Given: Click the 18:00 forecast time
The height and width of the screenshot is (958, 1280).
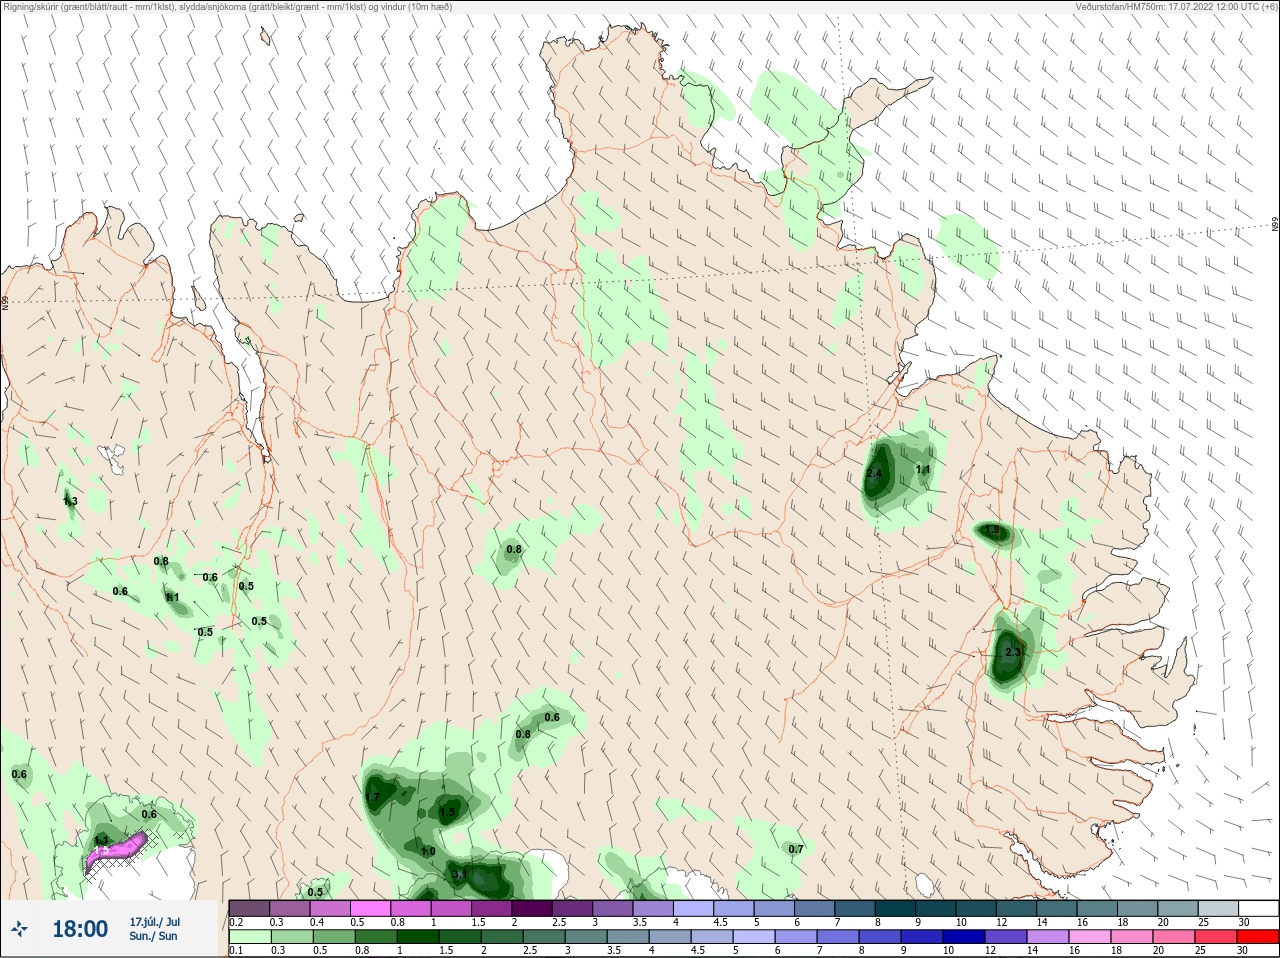Looking at the screenshot, I should pos(80,929).
